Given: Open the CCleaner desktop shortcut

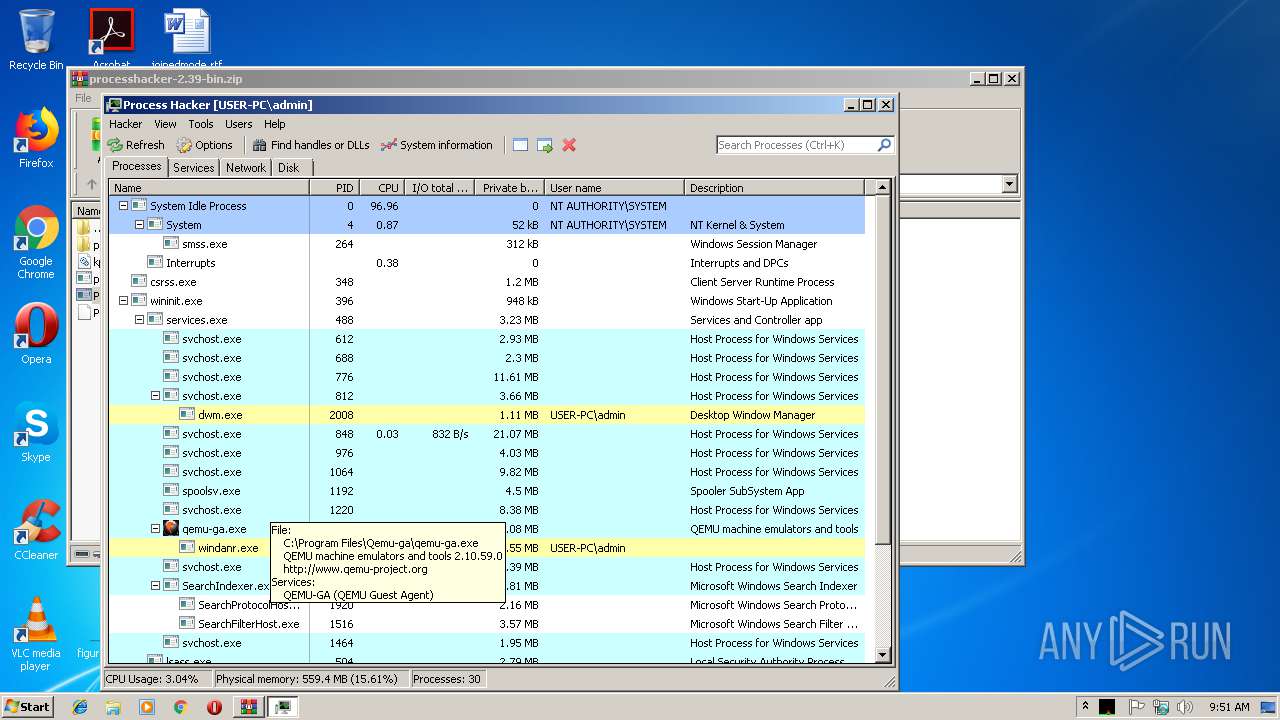Looking at the screenshot, I should pyautogui.click(x=36, y=530).
